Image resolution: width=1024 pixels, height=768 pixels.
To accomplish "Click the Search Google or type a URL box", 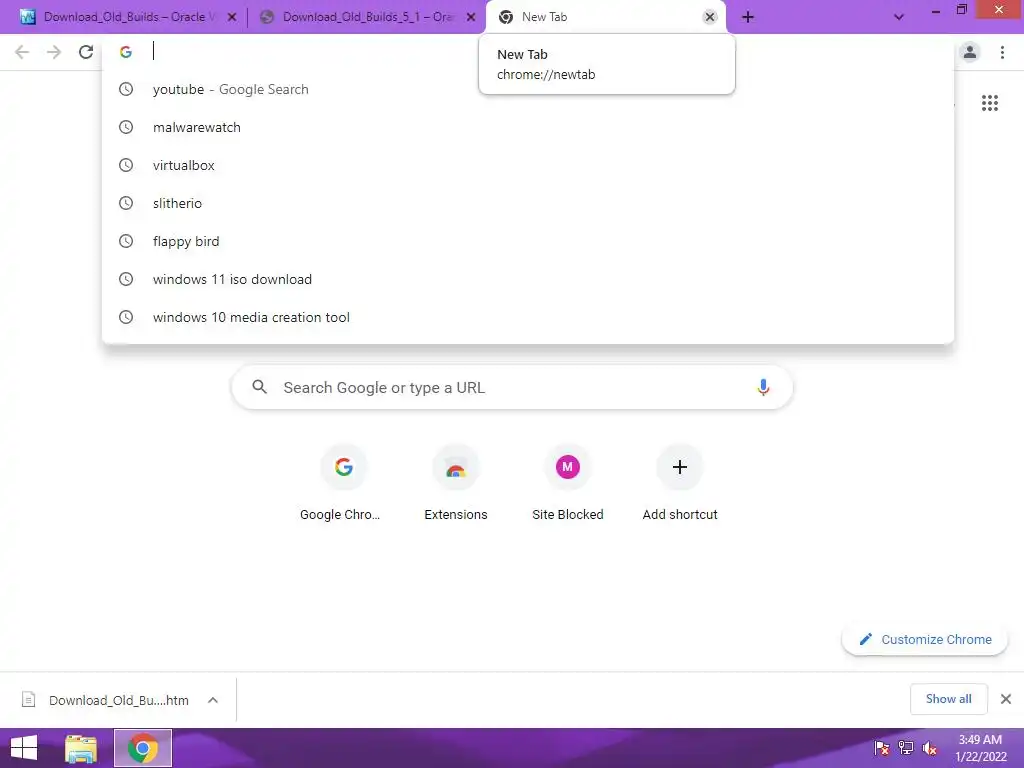I will click(512, 387).
